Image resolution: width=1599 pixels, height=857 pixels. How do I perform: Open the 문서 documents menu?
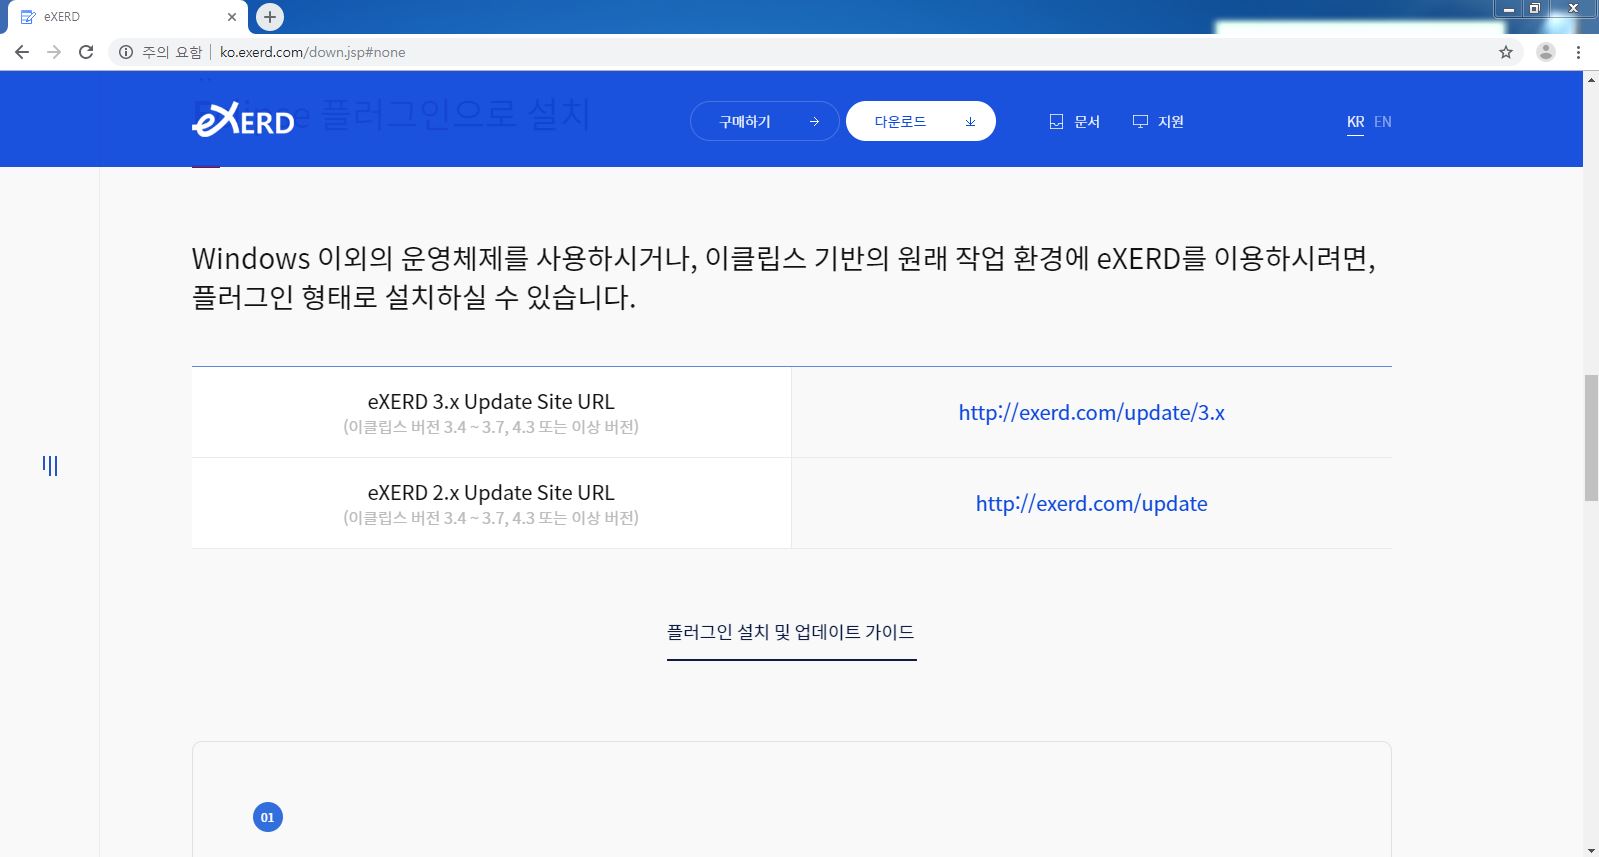[1074, 121]
